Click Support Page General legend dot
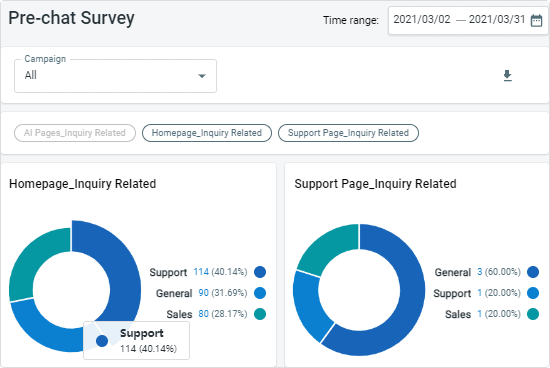The width and height of the screenshot is (550, 368). [x=533, y=272]
